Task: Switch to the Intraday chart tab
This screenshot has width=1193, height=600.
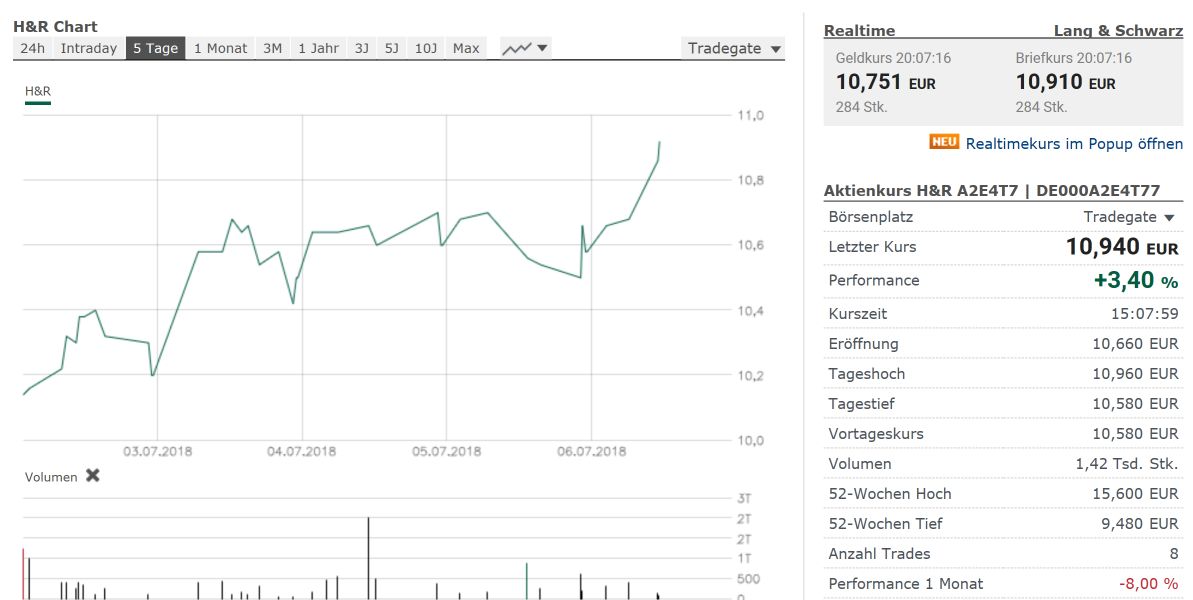Action: click(89, 48)
